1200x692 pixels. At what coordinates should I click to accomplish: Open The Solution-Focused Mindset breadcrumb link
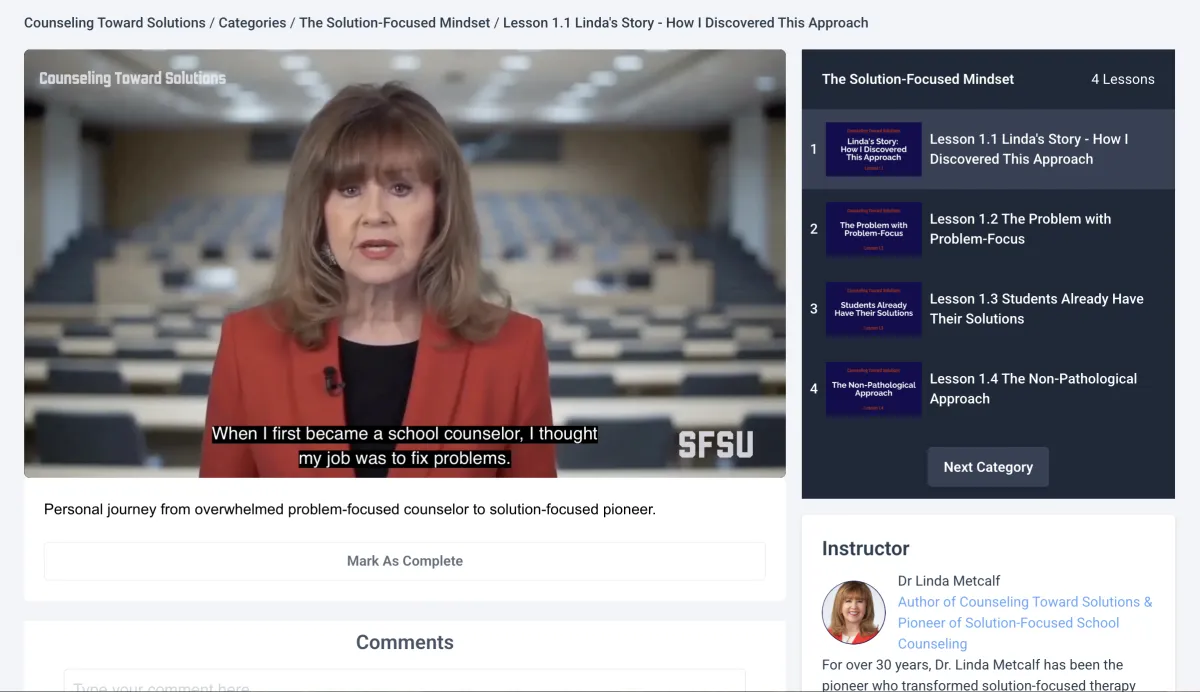[x=395, y=22]
